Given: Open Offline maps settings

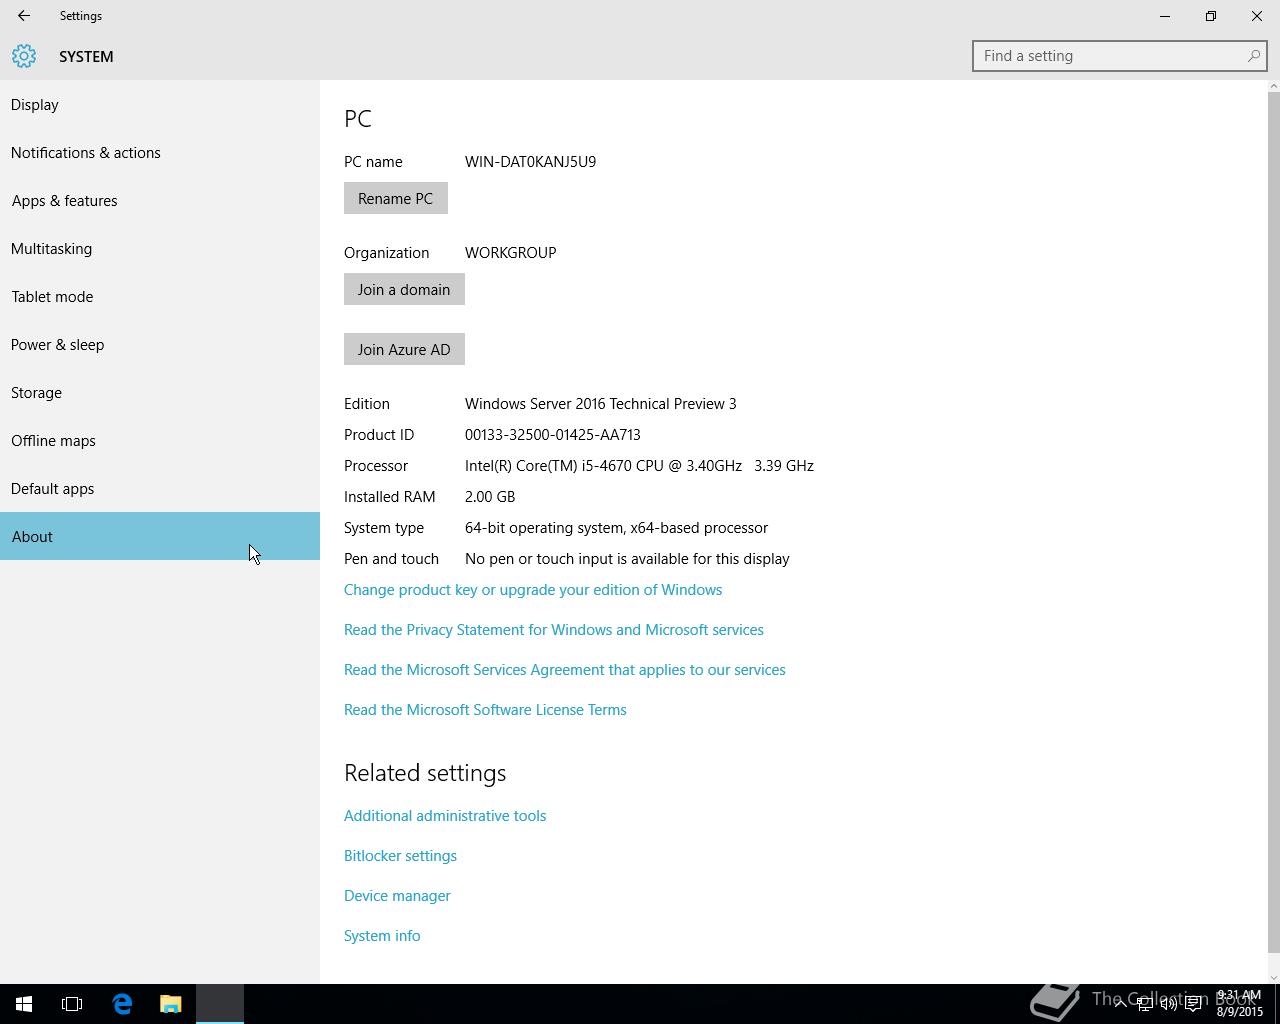Looking at the screenshot, I should pyautogui.click(x=160, y=441).
